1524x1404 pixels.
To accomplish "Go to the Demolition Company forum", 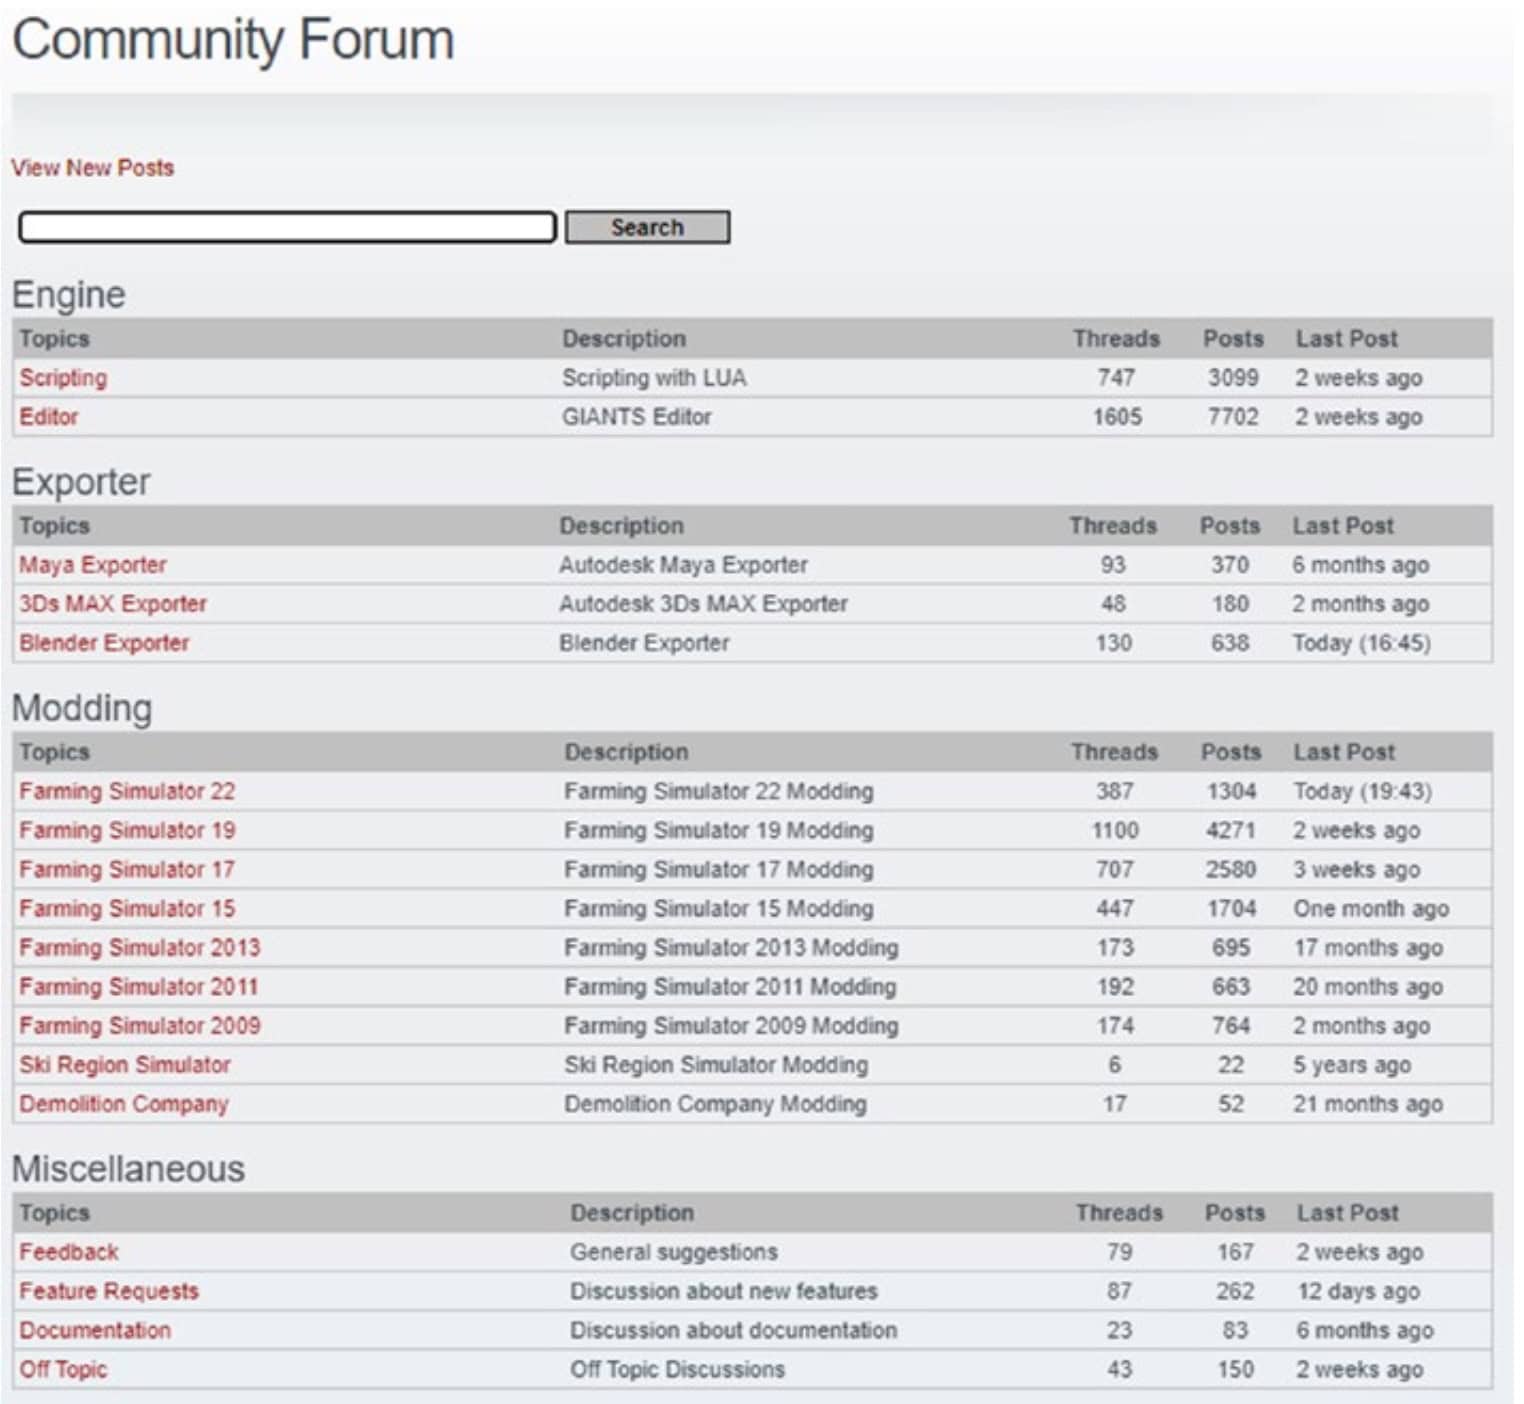I will pos(123,1104).
